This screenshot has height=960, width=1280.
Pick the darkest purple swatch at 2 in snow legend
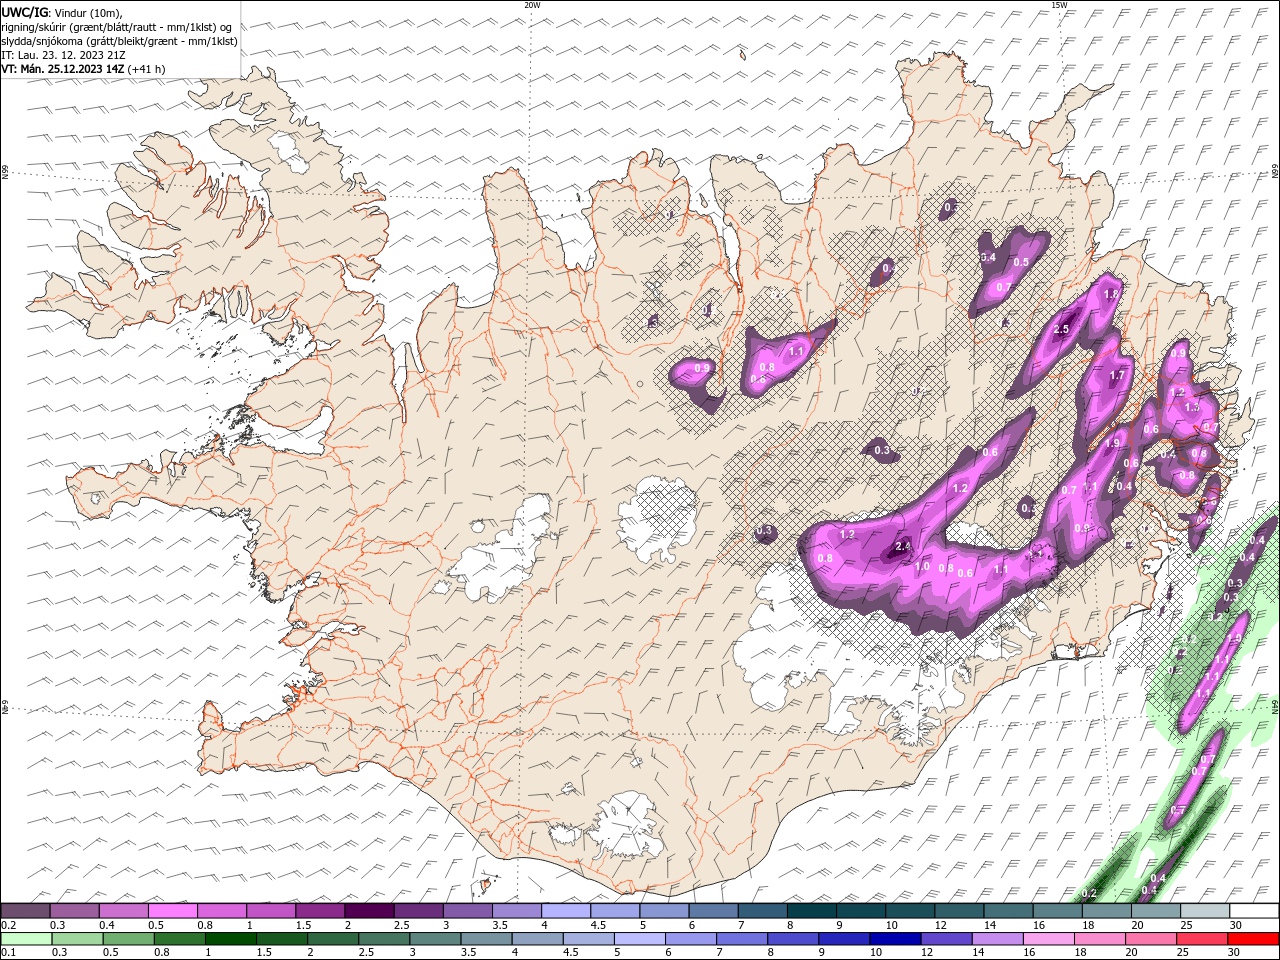pos(368,911)
